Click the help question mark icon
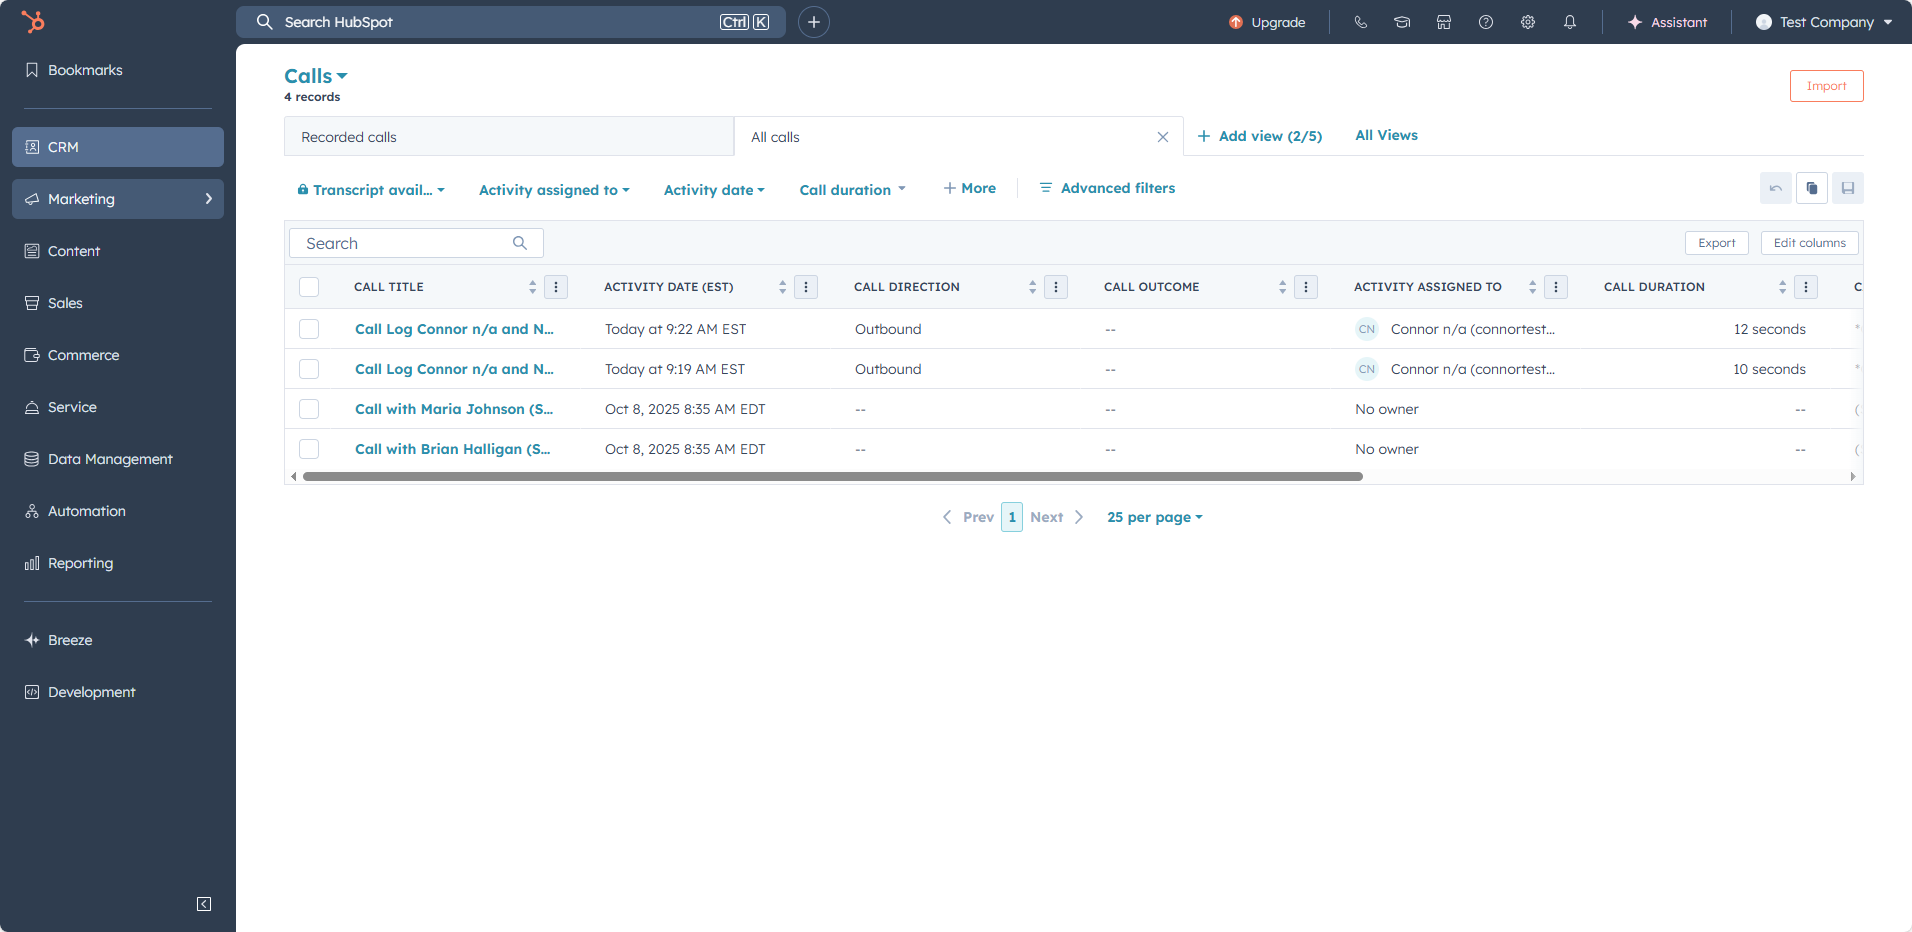Image resolution: width=1912 pixels, height=932 pixels. (x=1486, y=22)
